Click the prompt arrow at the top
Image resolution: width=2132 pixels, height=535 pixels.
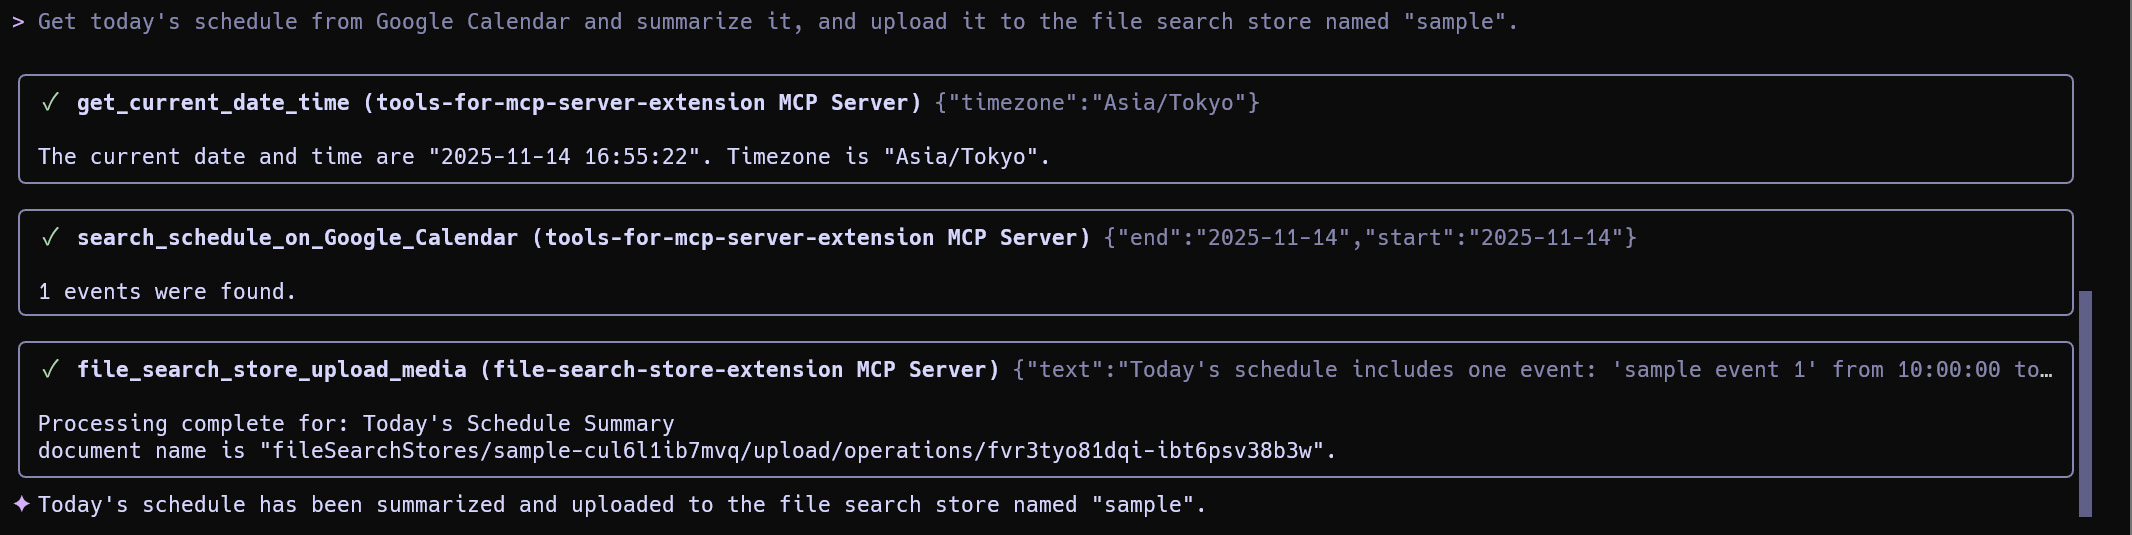(x=18, y=22)
